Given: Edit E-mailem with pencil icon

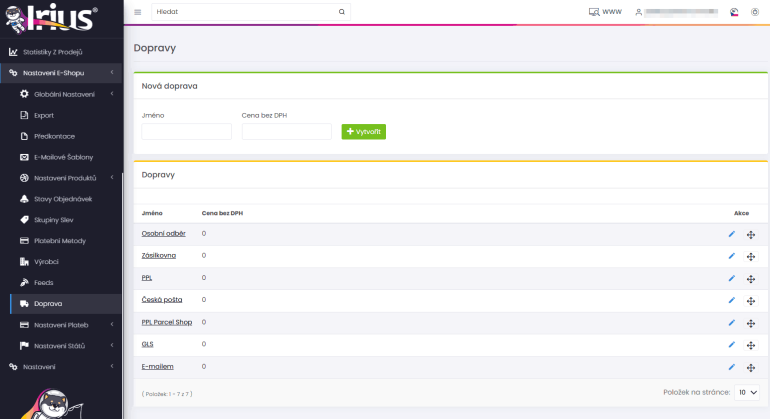Looking at the screenshot, I should [x=732, y=367].
